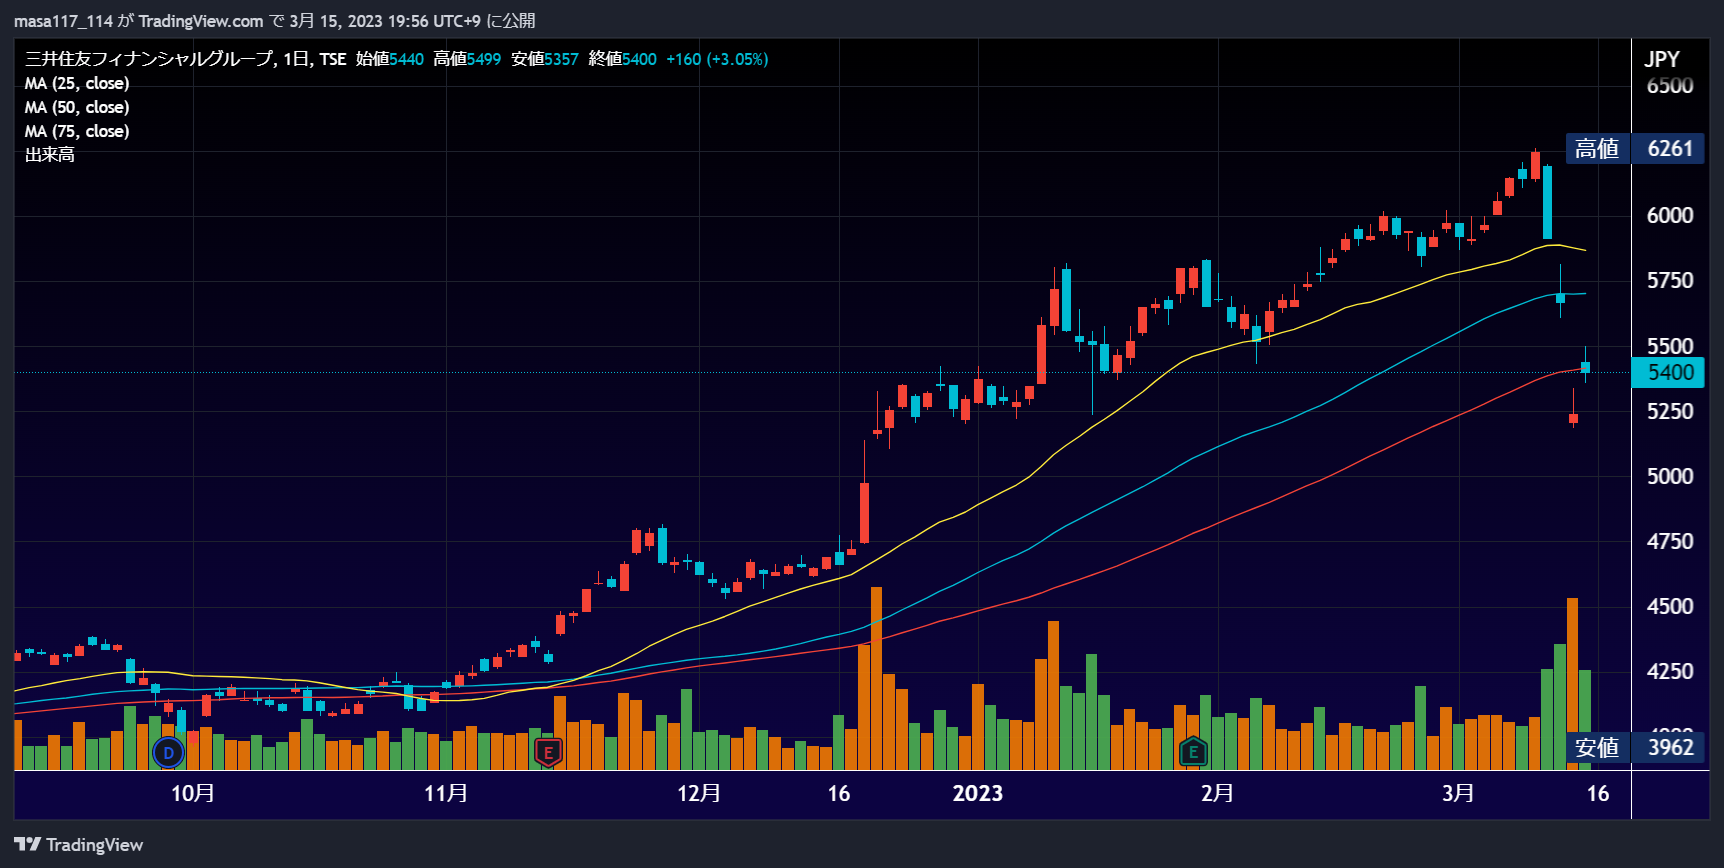Image resolution: width=1724 pixels, height=868 pixels.
Task: Click the 5750 price scale label
Action: click(x=1670, y=281)
